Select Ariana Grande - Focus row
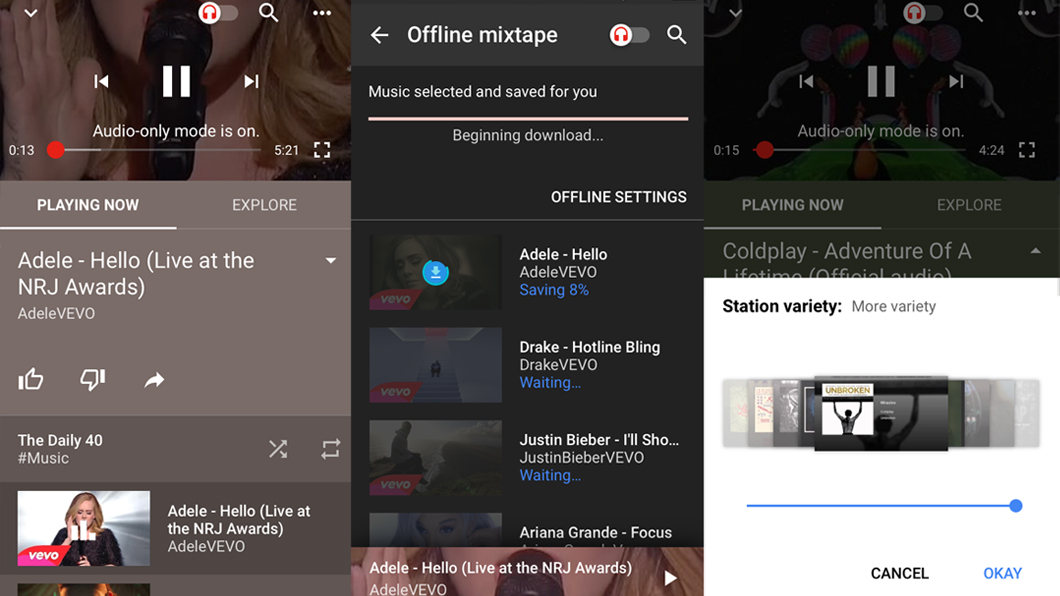 point(528,530)
